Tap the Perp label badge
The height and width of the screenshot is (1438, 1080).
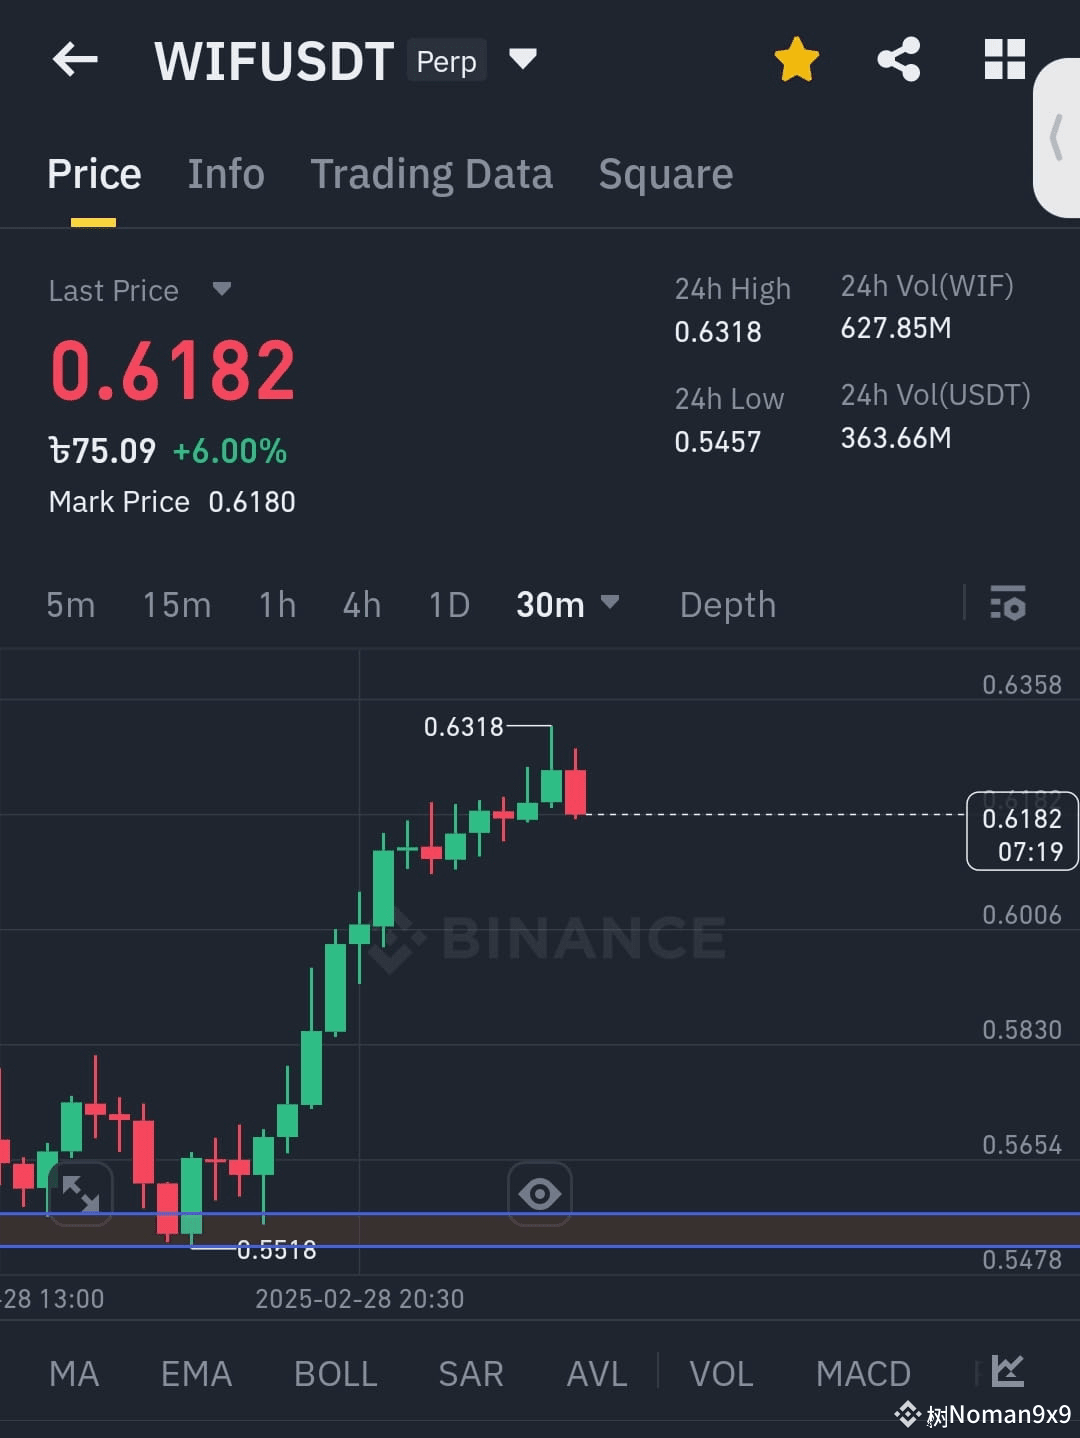(x=446, y=61)
